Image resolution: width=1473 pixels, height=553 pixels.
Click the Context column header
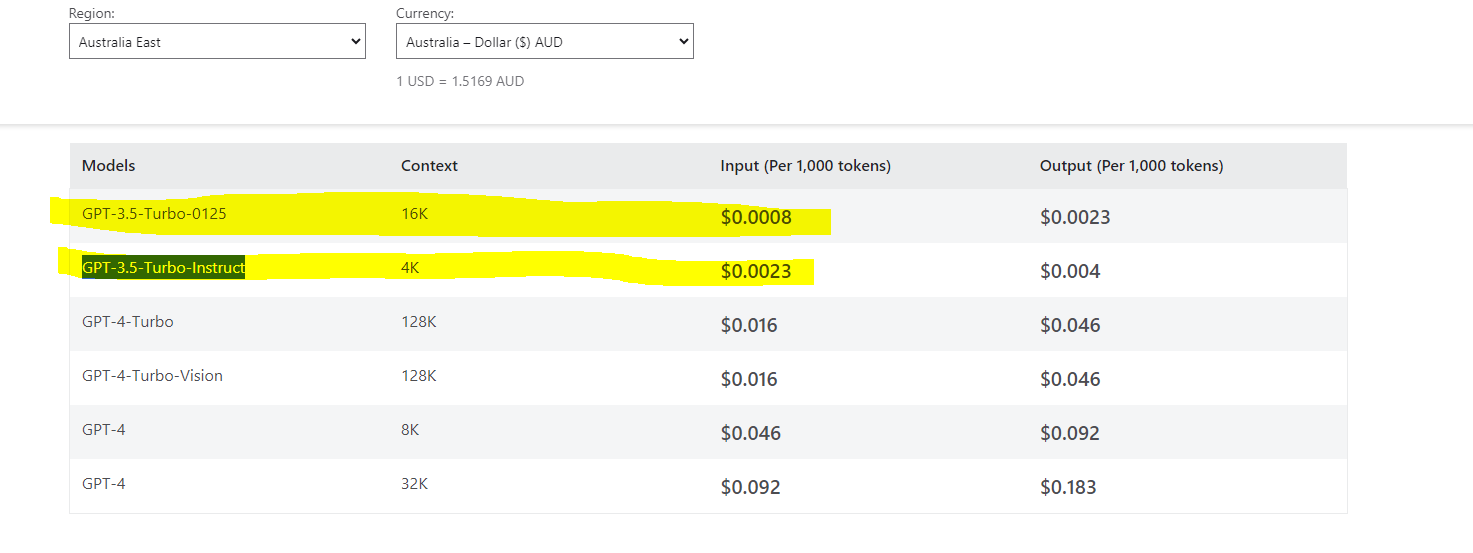click(x=429, y=166)
